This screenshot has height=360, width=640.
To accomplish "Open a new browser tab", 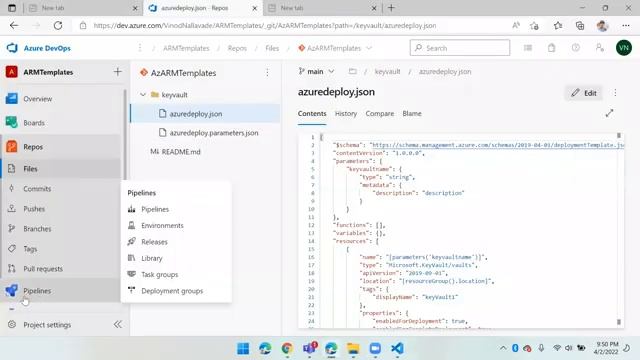I will click(391, 8).
